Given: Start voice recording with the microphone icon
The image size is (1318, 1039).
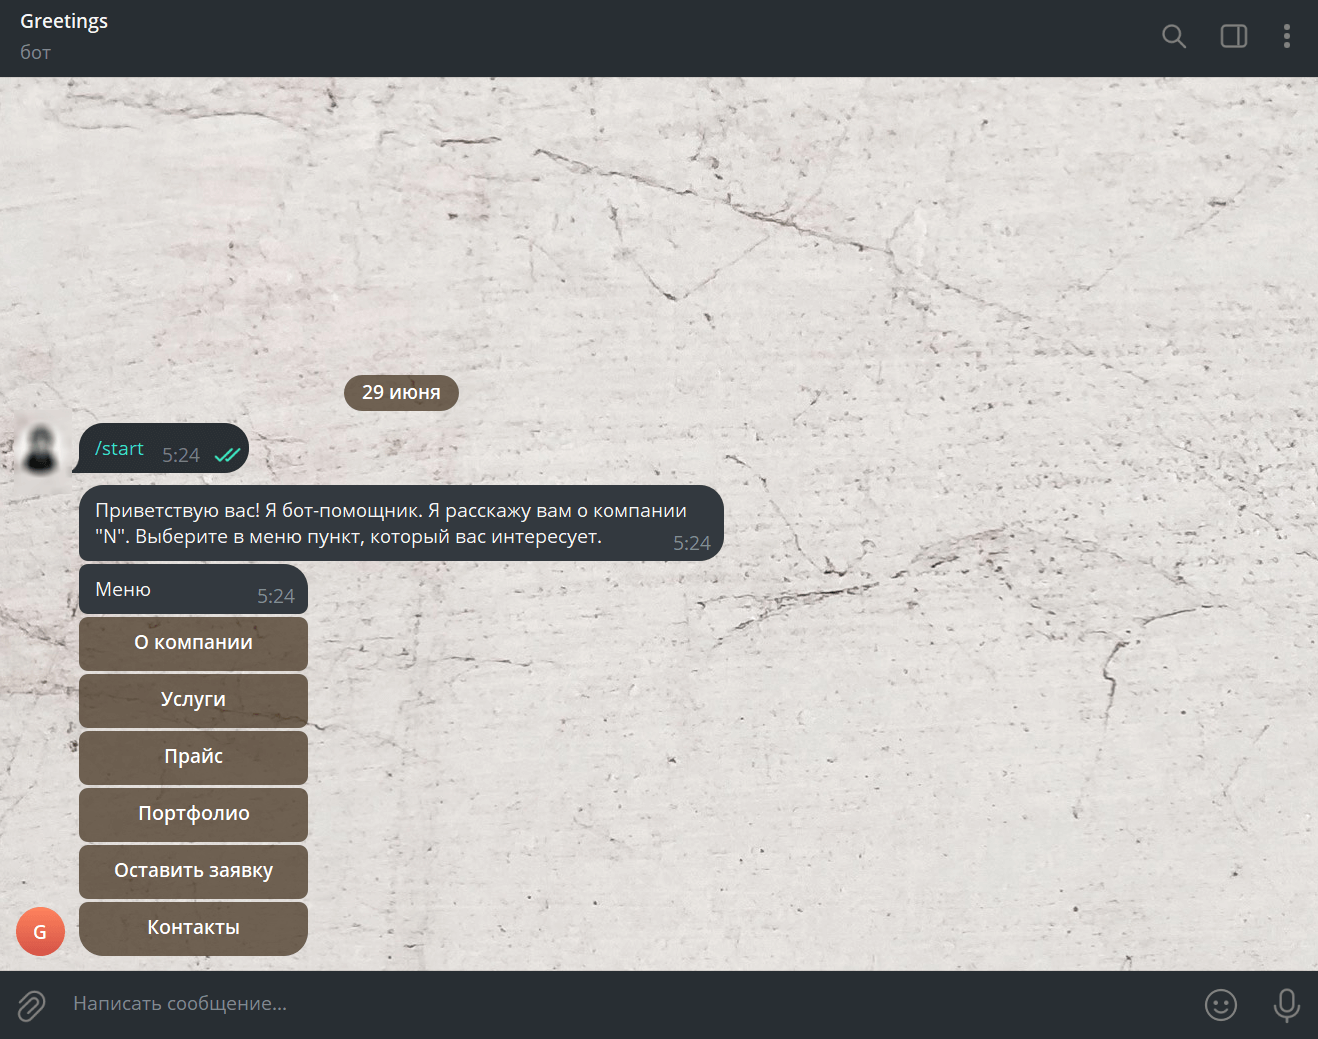Looking at the screenshot, I should [1287, 1005].
